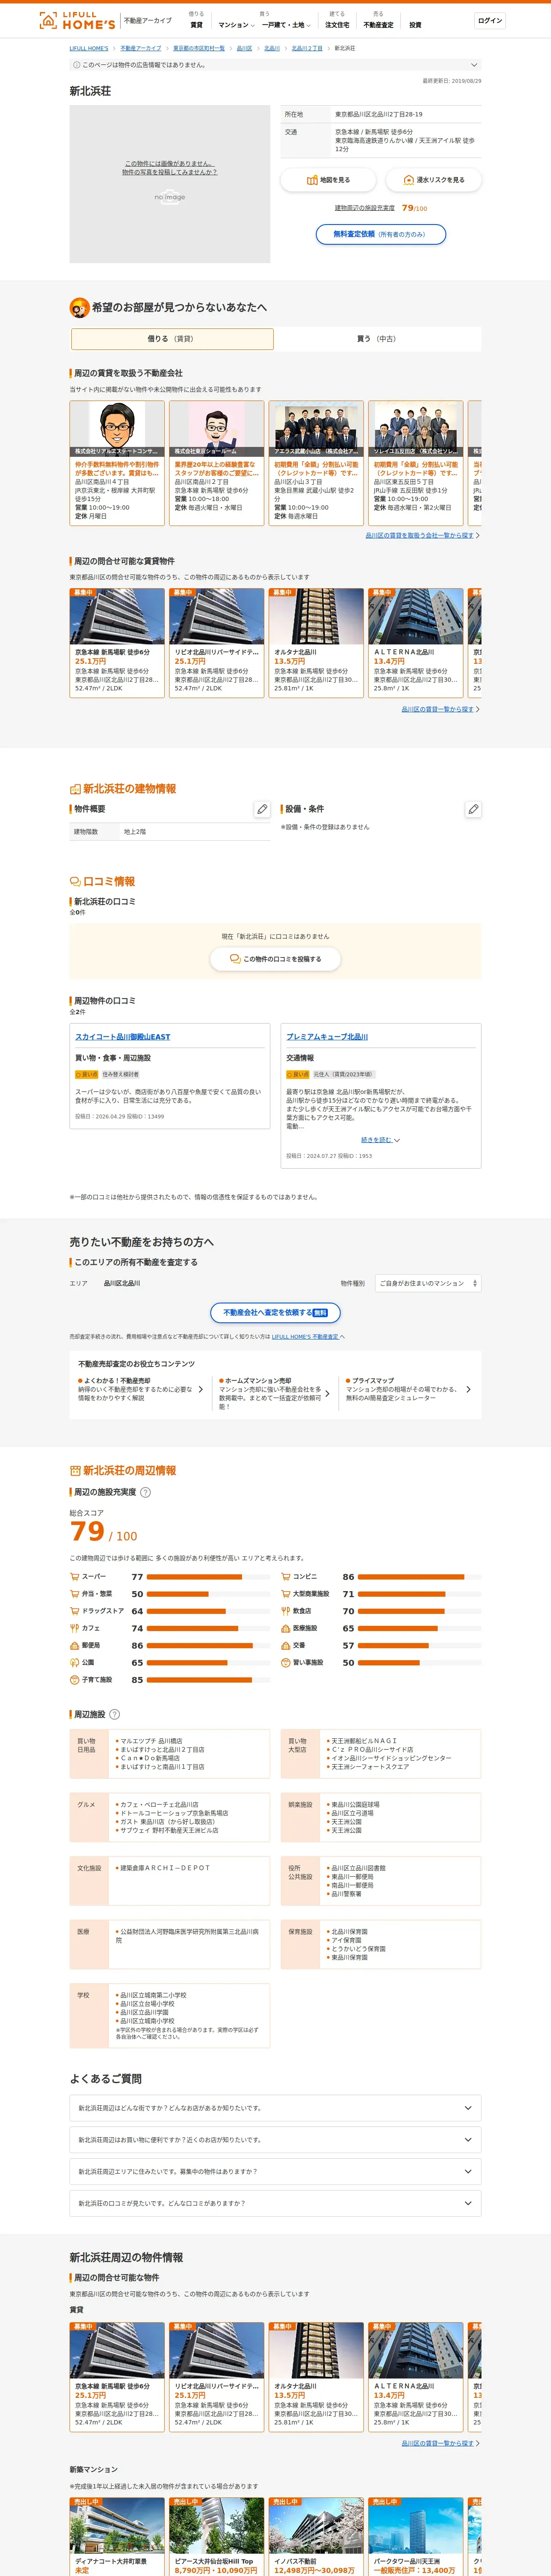
Task: Click the 浸水リスクを見る button
Action: click(434, 180)
